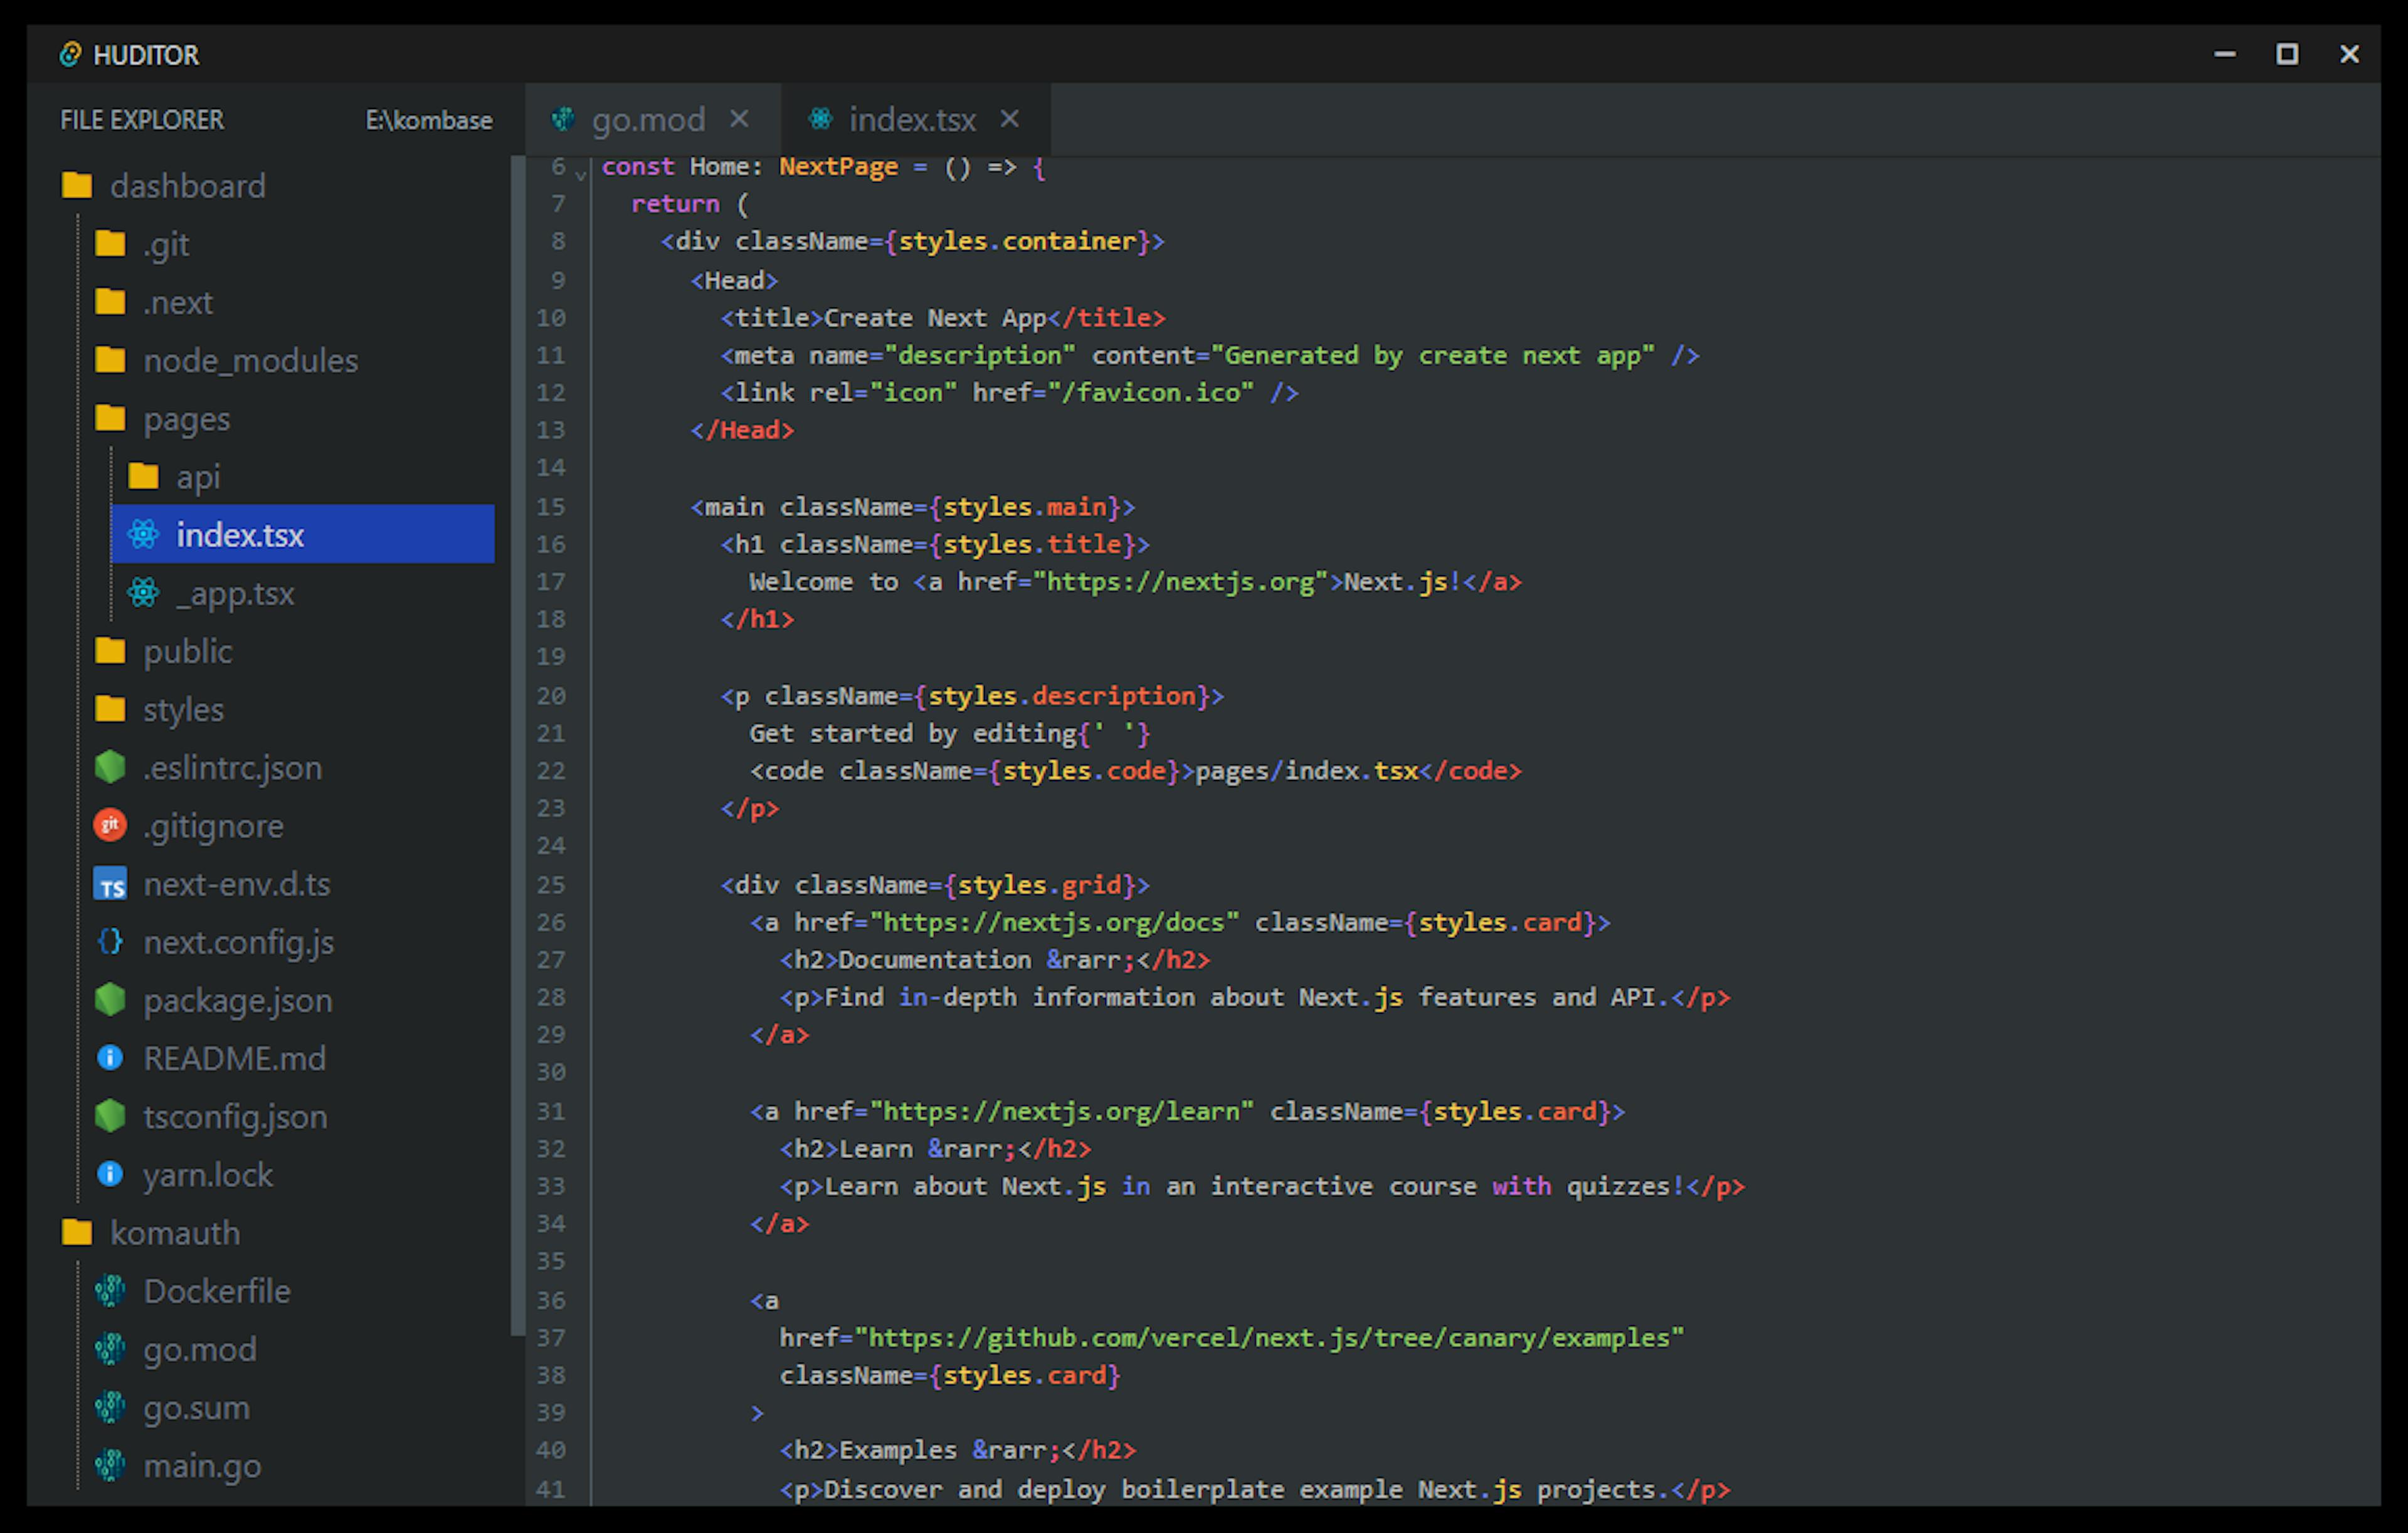Switch to the go.mod tab
Viewport: 2408px width, 1533px height.
[647, 120]
